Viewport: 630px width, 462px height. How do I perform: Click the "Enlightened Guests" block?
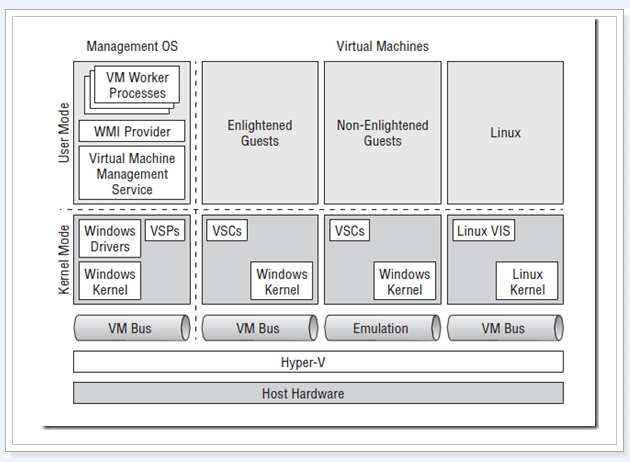point(260,133)
